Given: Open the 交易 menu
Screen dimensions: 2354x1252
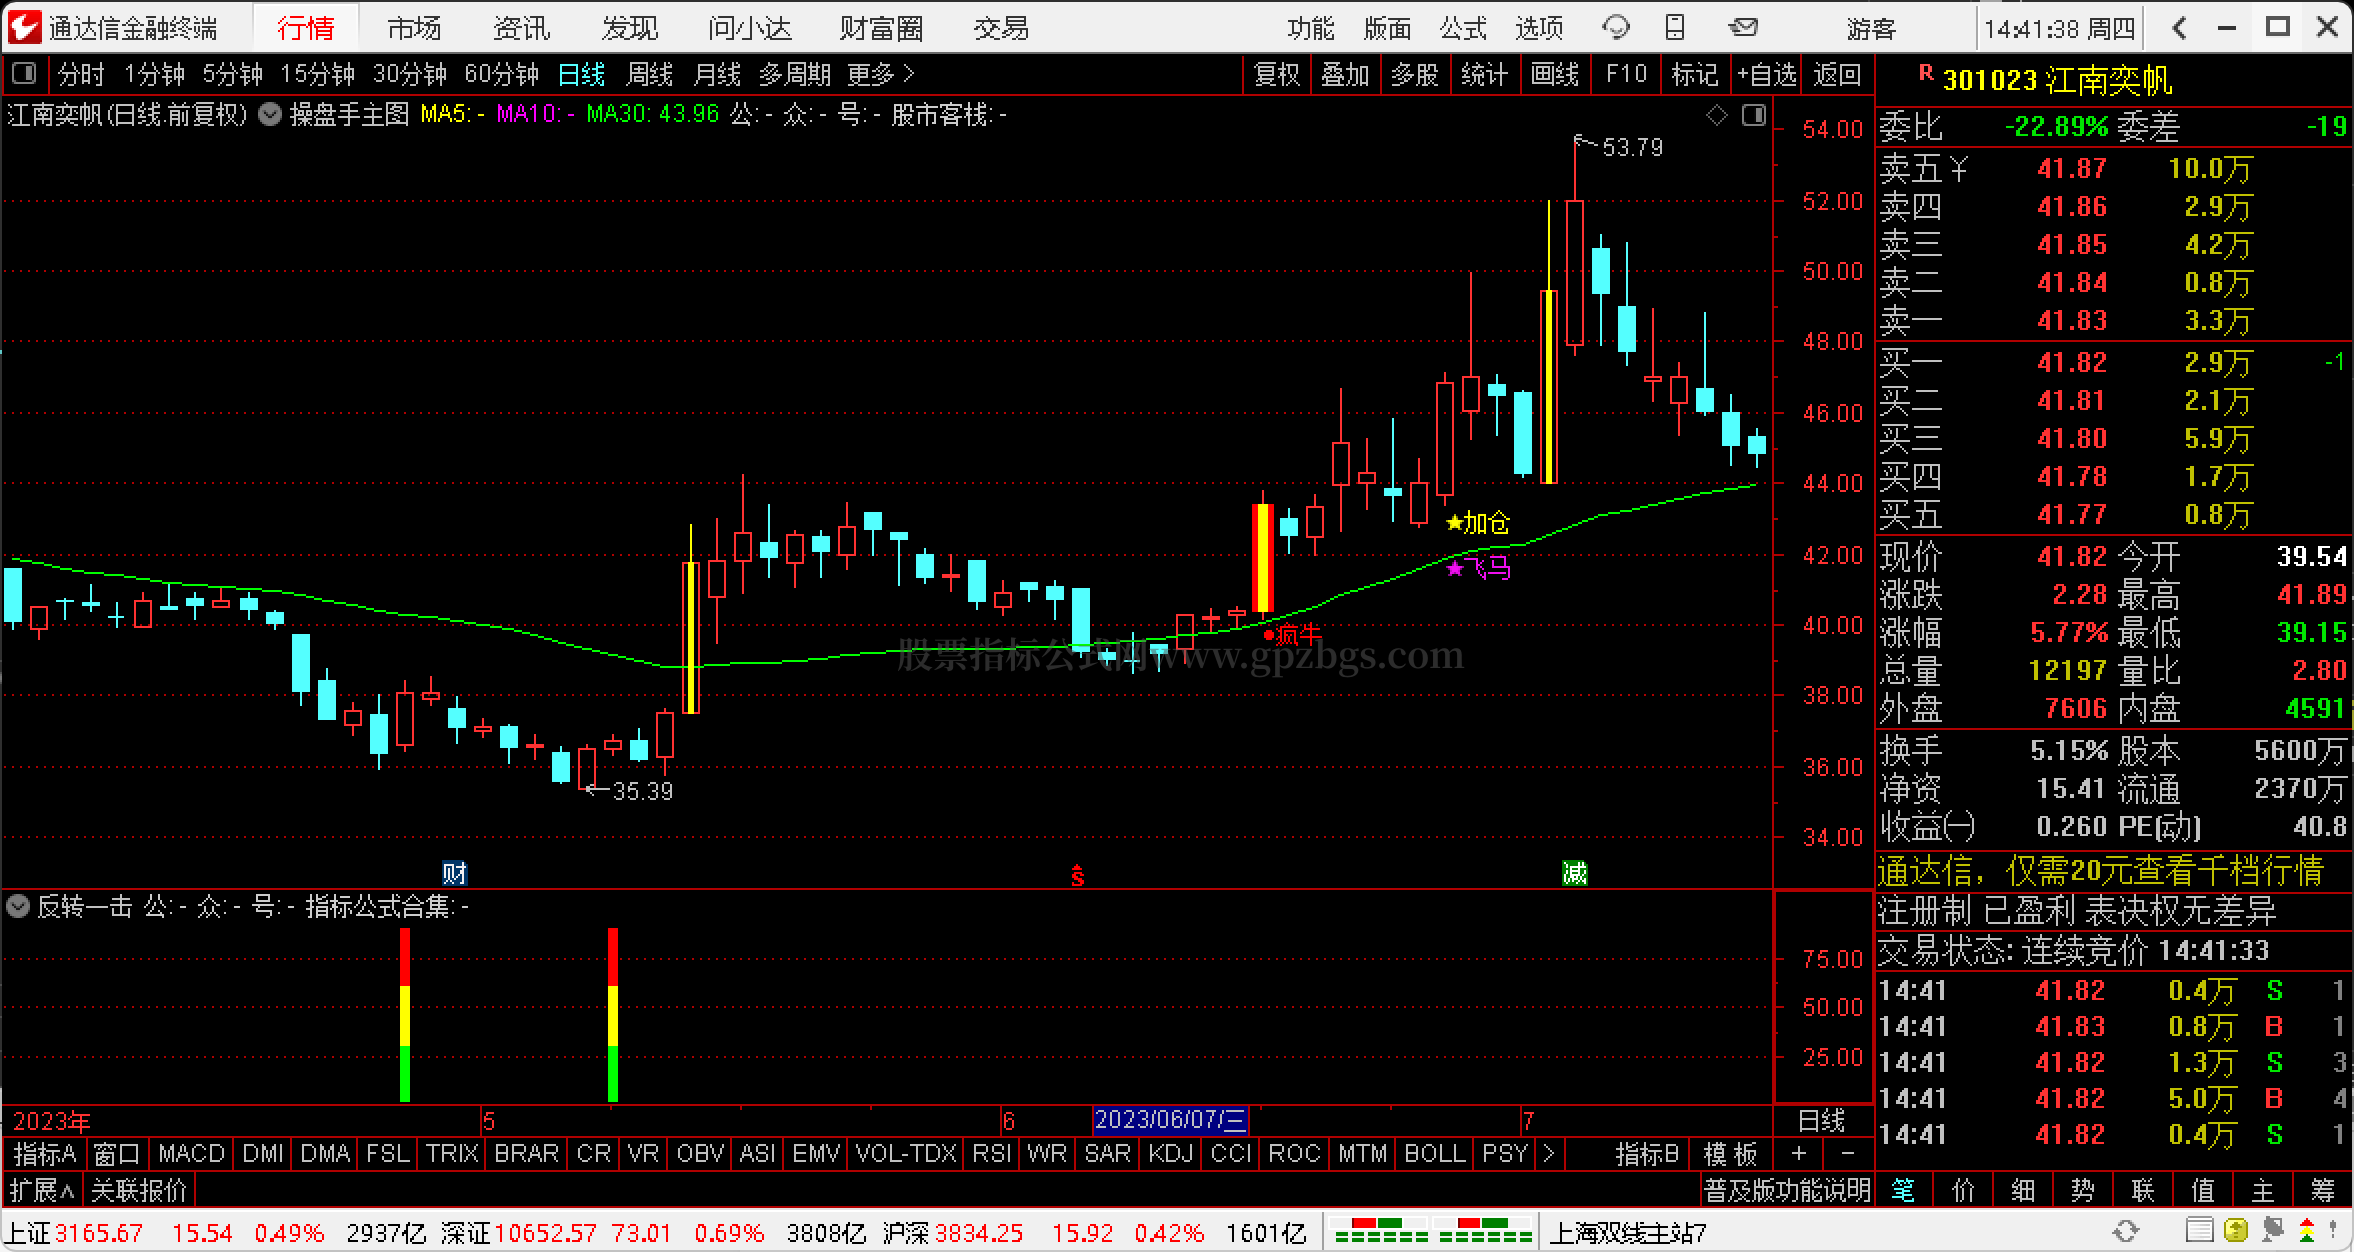Looking at the screenshot, I should pos(1001,28).
